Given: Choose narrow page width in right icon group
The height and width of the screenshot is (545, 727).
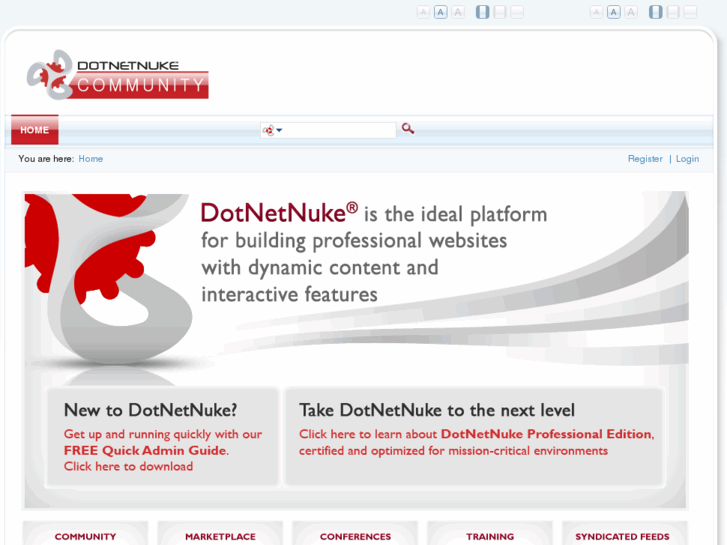Looking at the screenshot, I should [656, 12].
